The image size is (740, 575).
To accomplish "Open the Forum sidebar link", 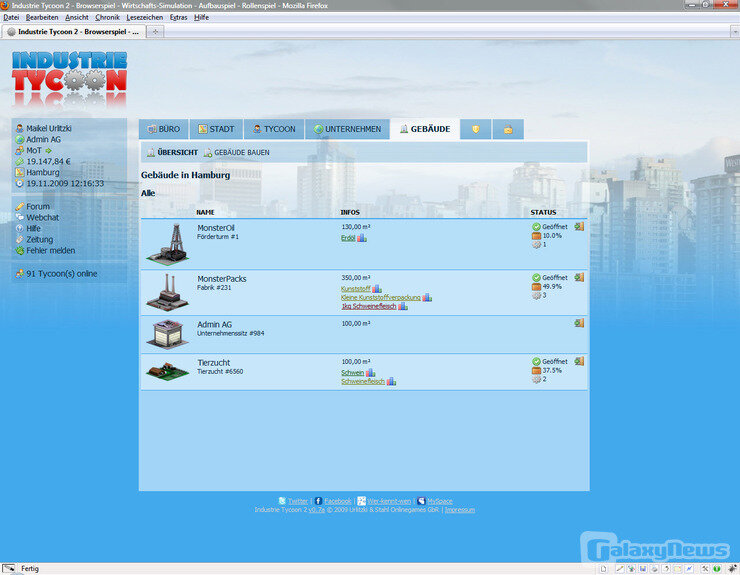I will pos(38,206).
